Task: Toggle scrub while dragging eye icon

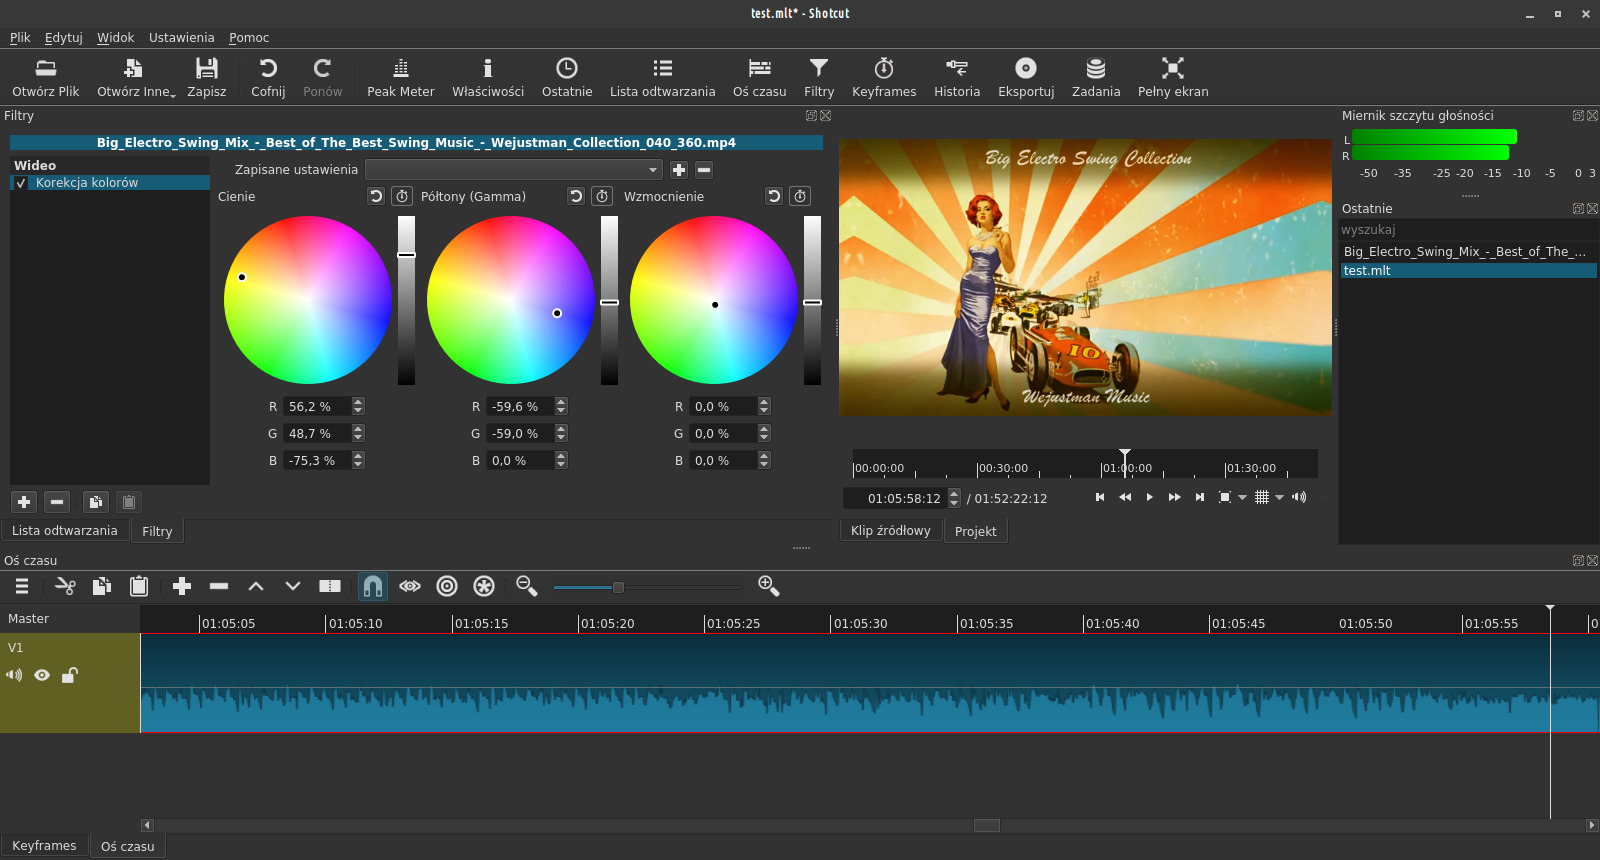Action: [x=410, y=586]
